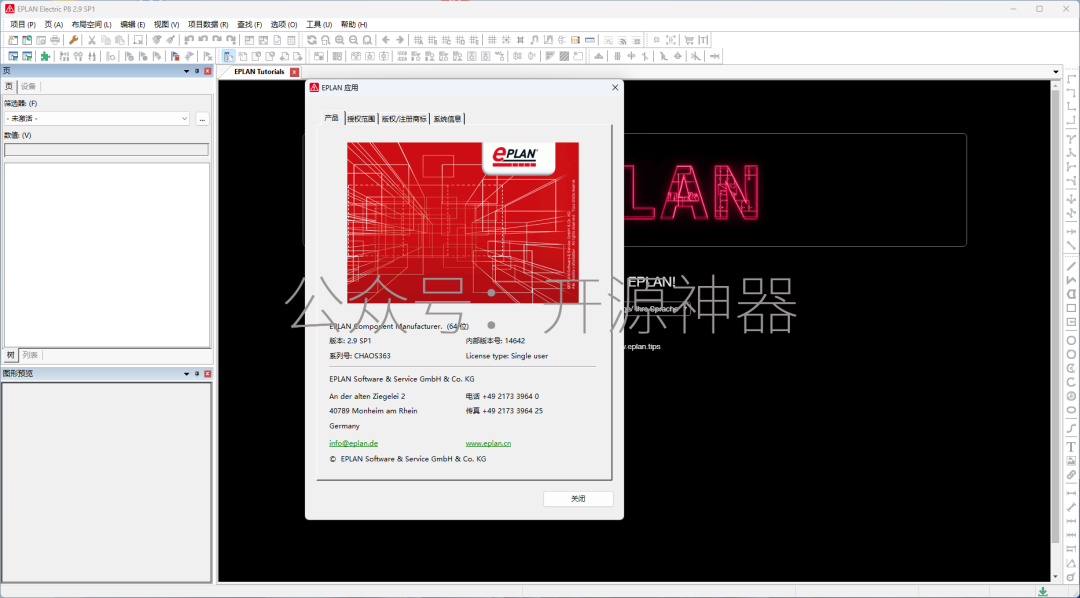This screenshot has width=1080, height=598.
Task: Open the 视图 (V) menu
Action: pos(166,25)
